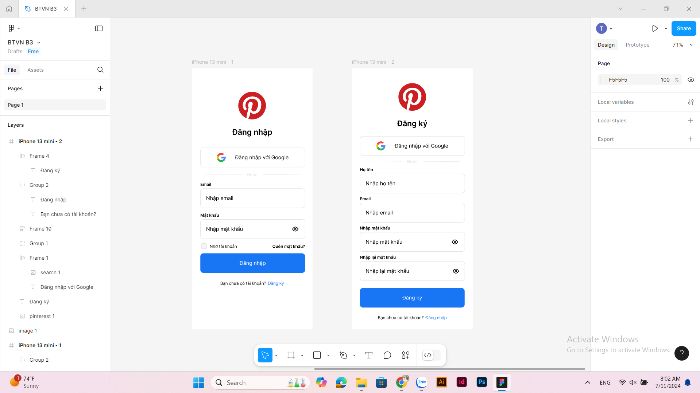Click the page background color swatch
Screen dimensions: 700x393
[x=604, y=80]
